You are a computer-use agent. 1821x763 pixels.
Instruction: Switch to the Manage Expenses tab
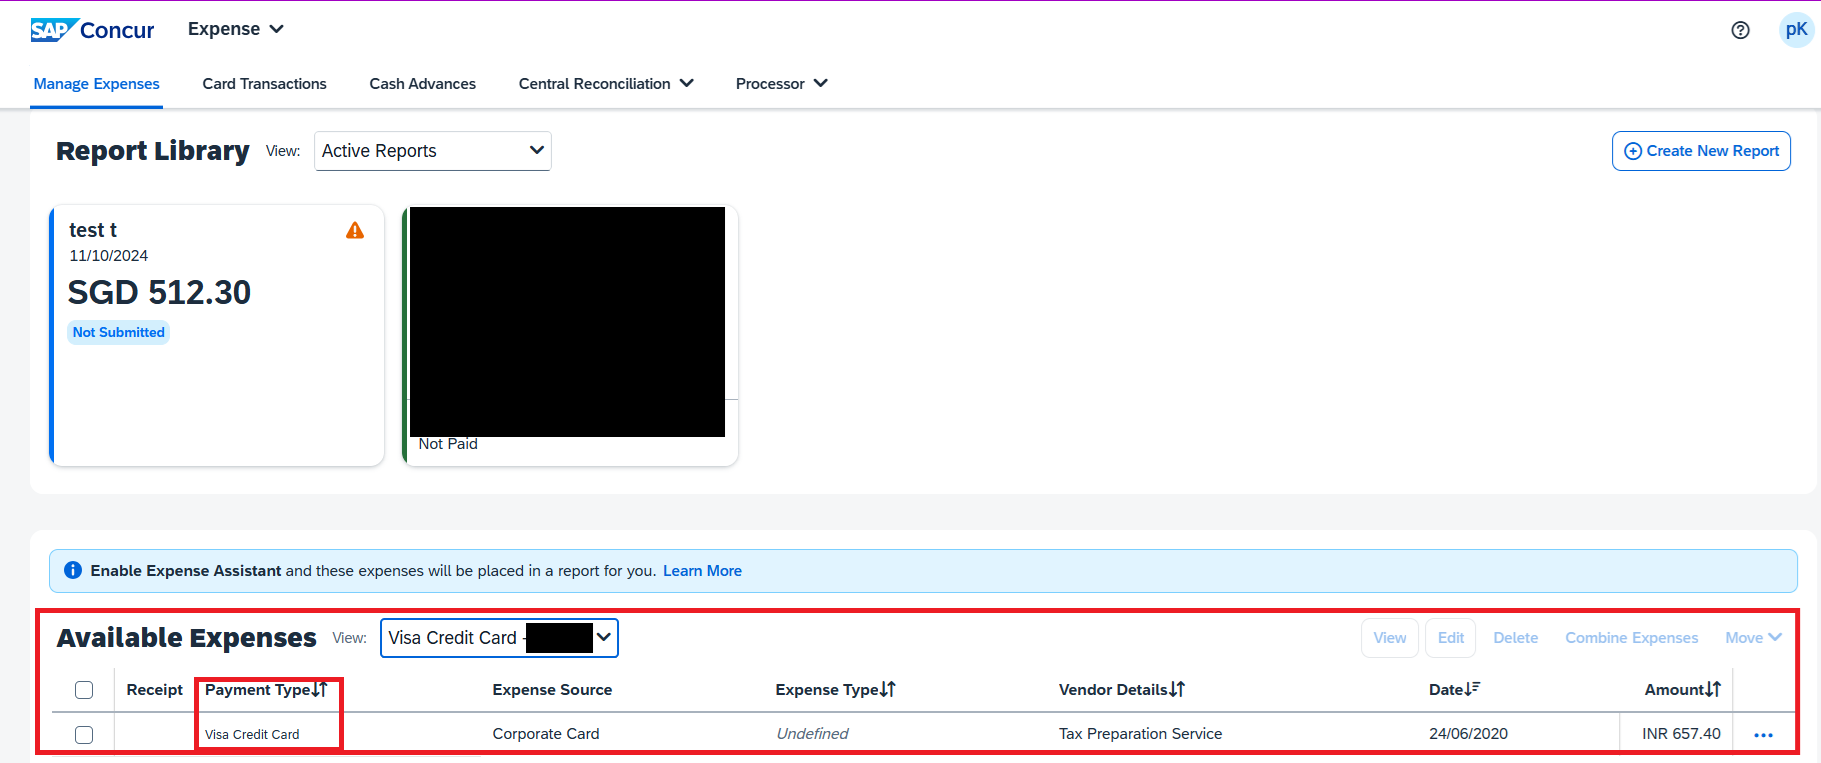97,84
